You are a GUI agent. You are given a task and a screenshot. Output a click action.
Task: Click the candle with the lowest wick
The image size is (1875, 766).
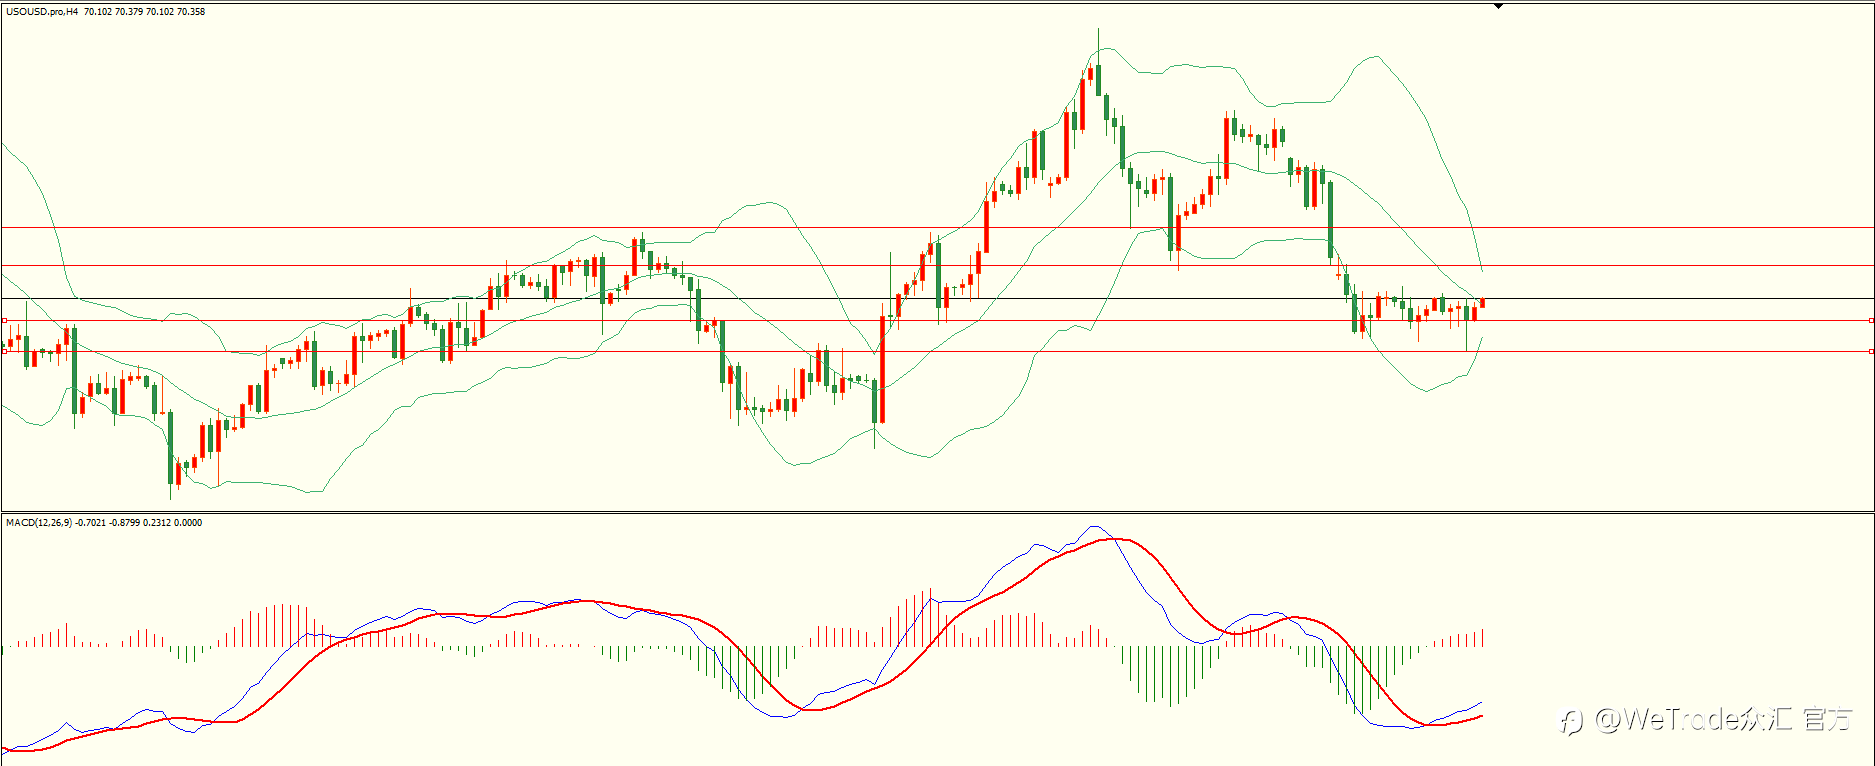pos(170,455)
